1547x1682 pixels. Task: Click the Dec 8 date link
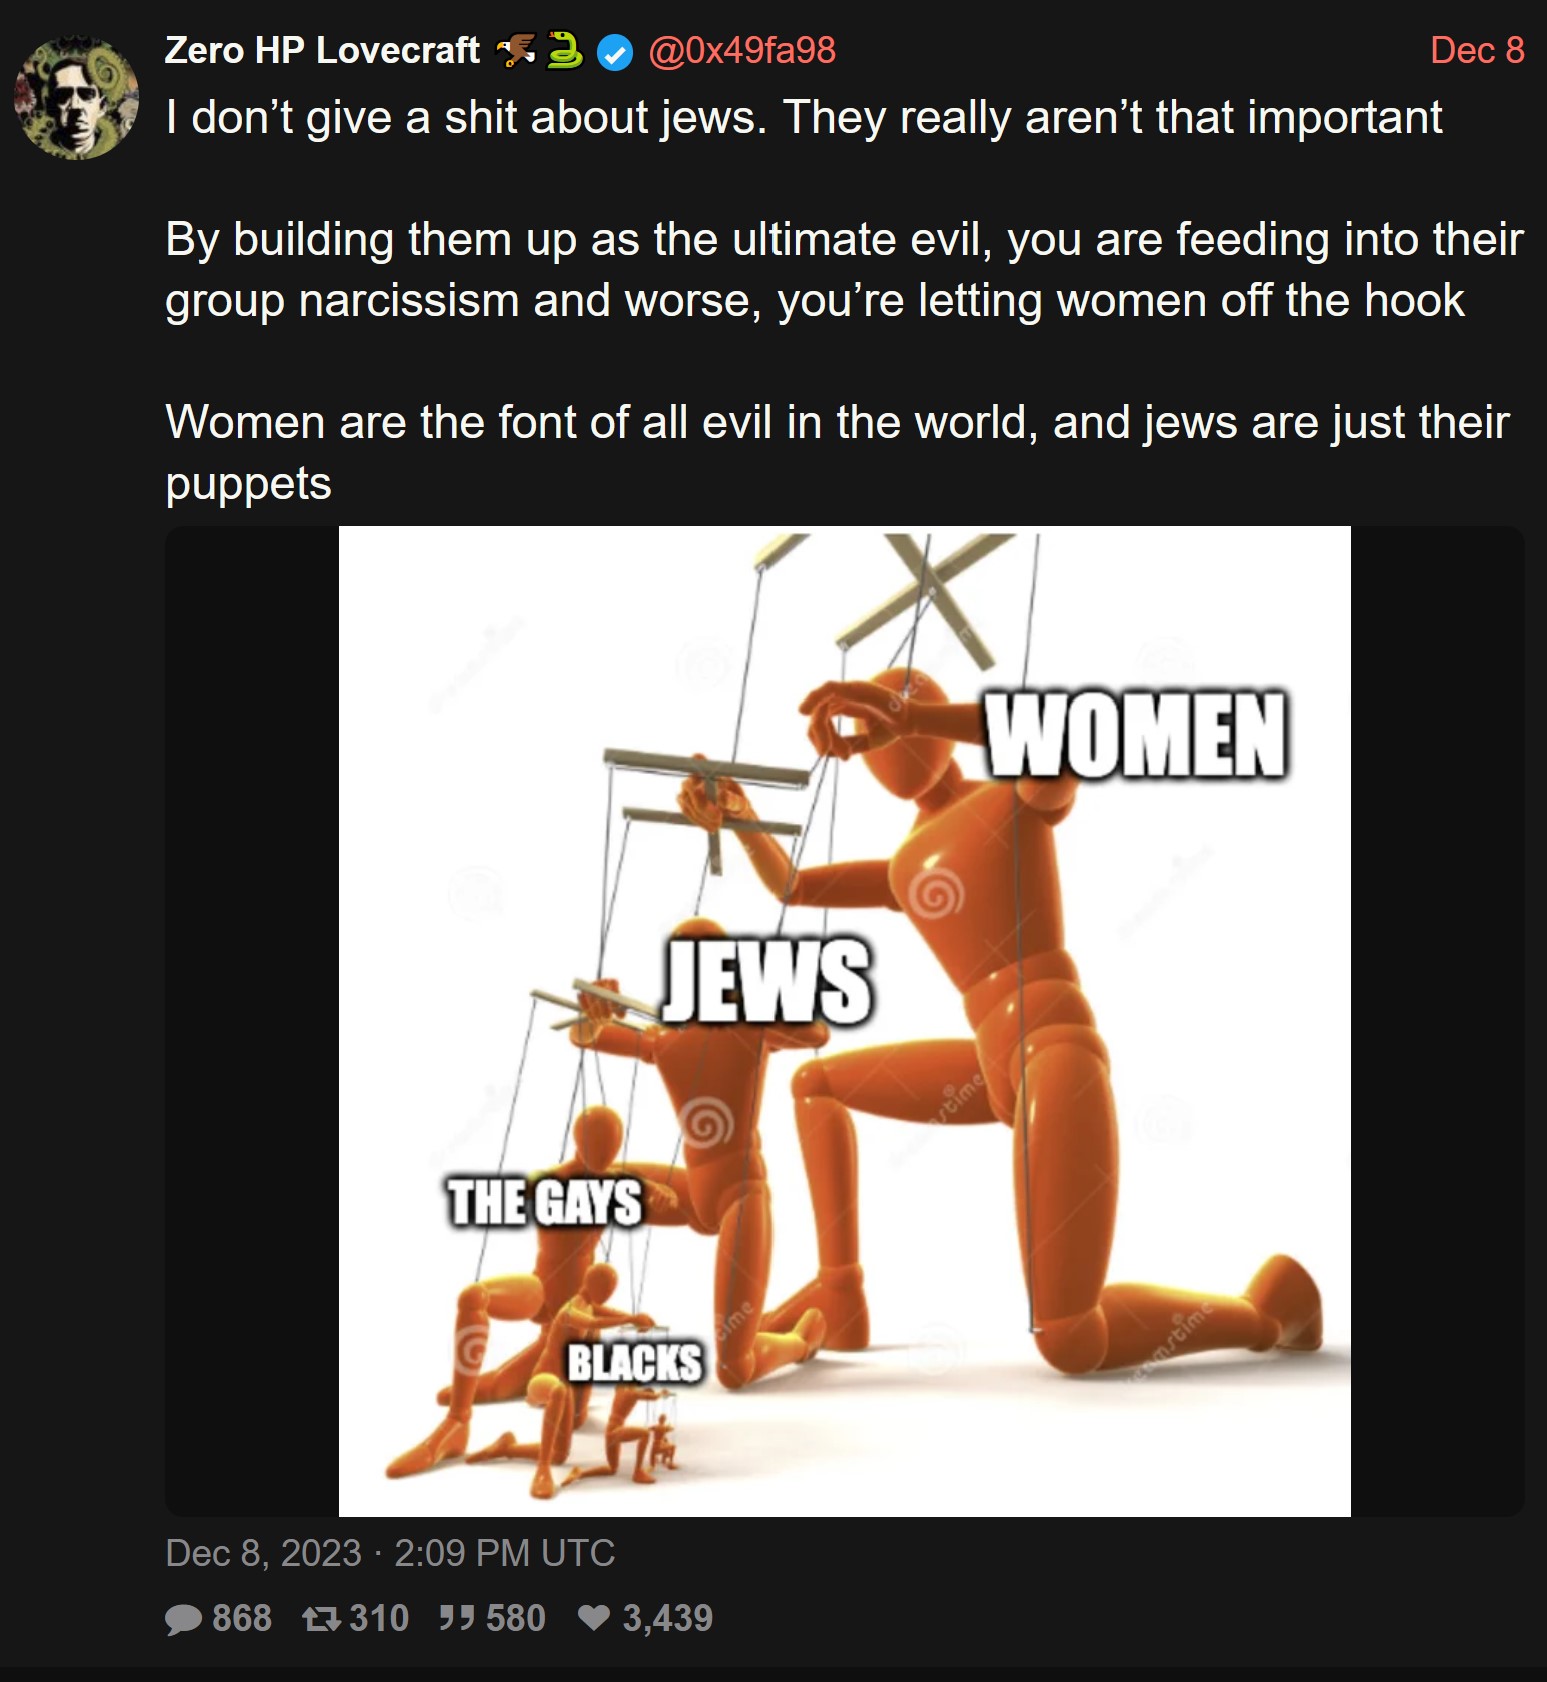click(1477, 50)
